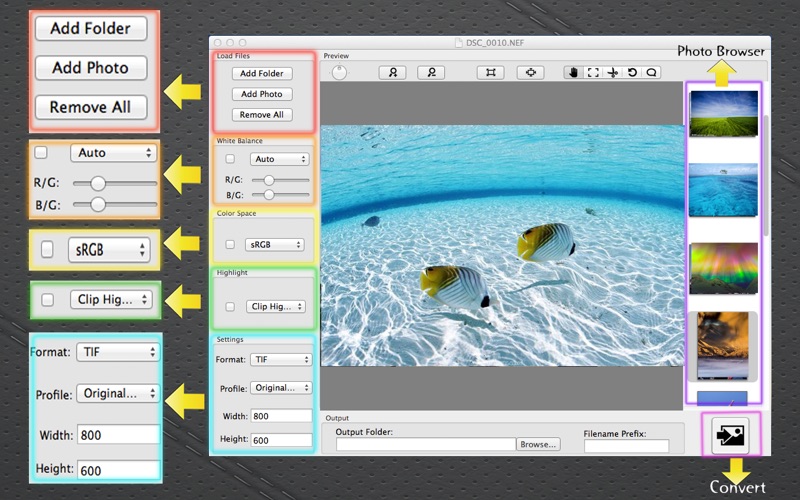
Task: Click the photo browser vertical scrollbar
Action: coord(765,176)
